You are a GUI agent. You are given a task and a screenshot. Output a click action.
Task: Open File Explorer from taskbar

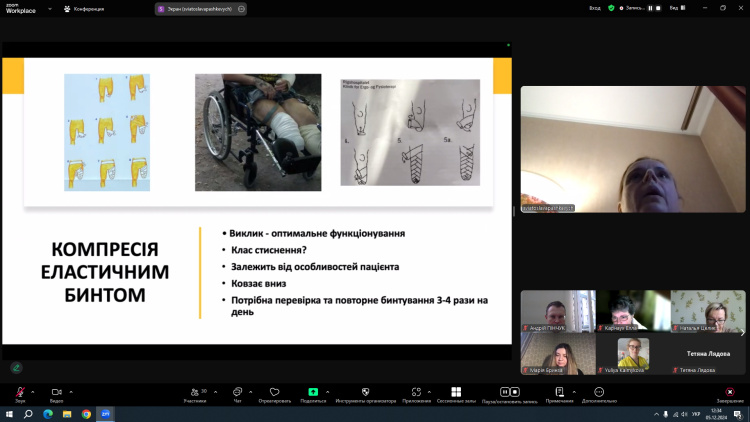(x=67, y=414)
